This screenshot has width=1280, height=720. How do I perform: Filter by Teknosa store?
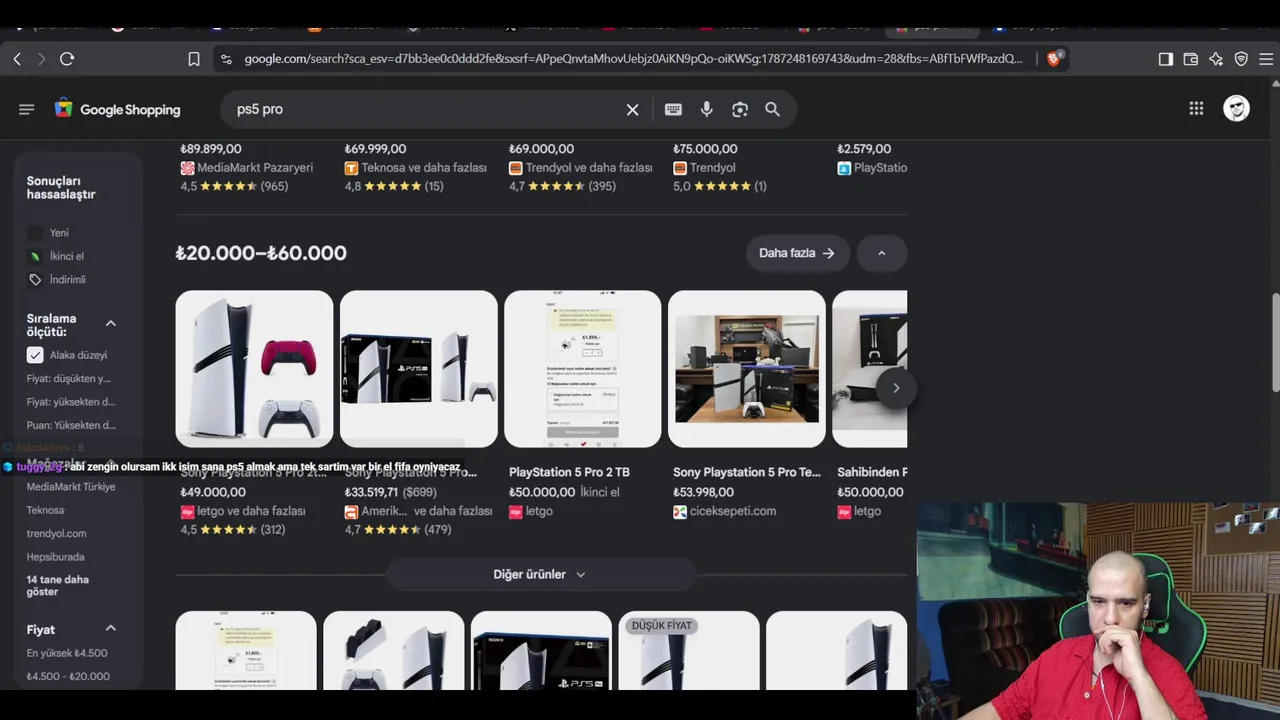pos(45,510)
